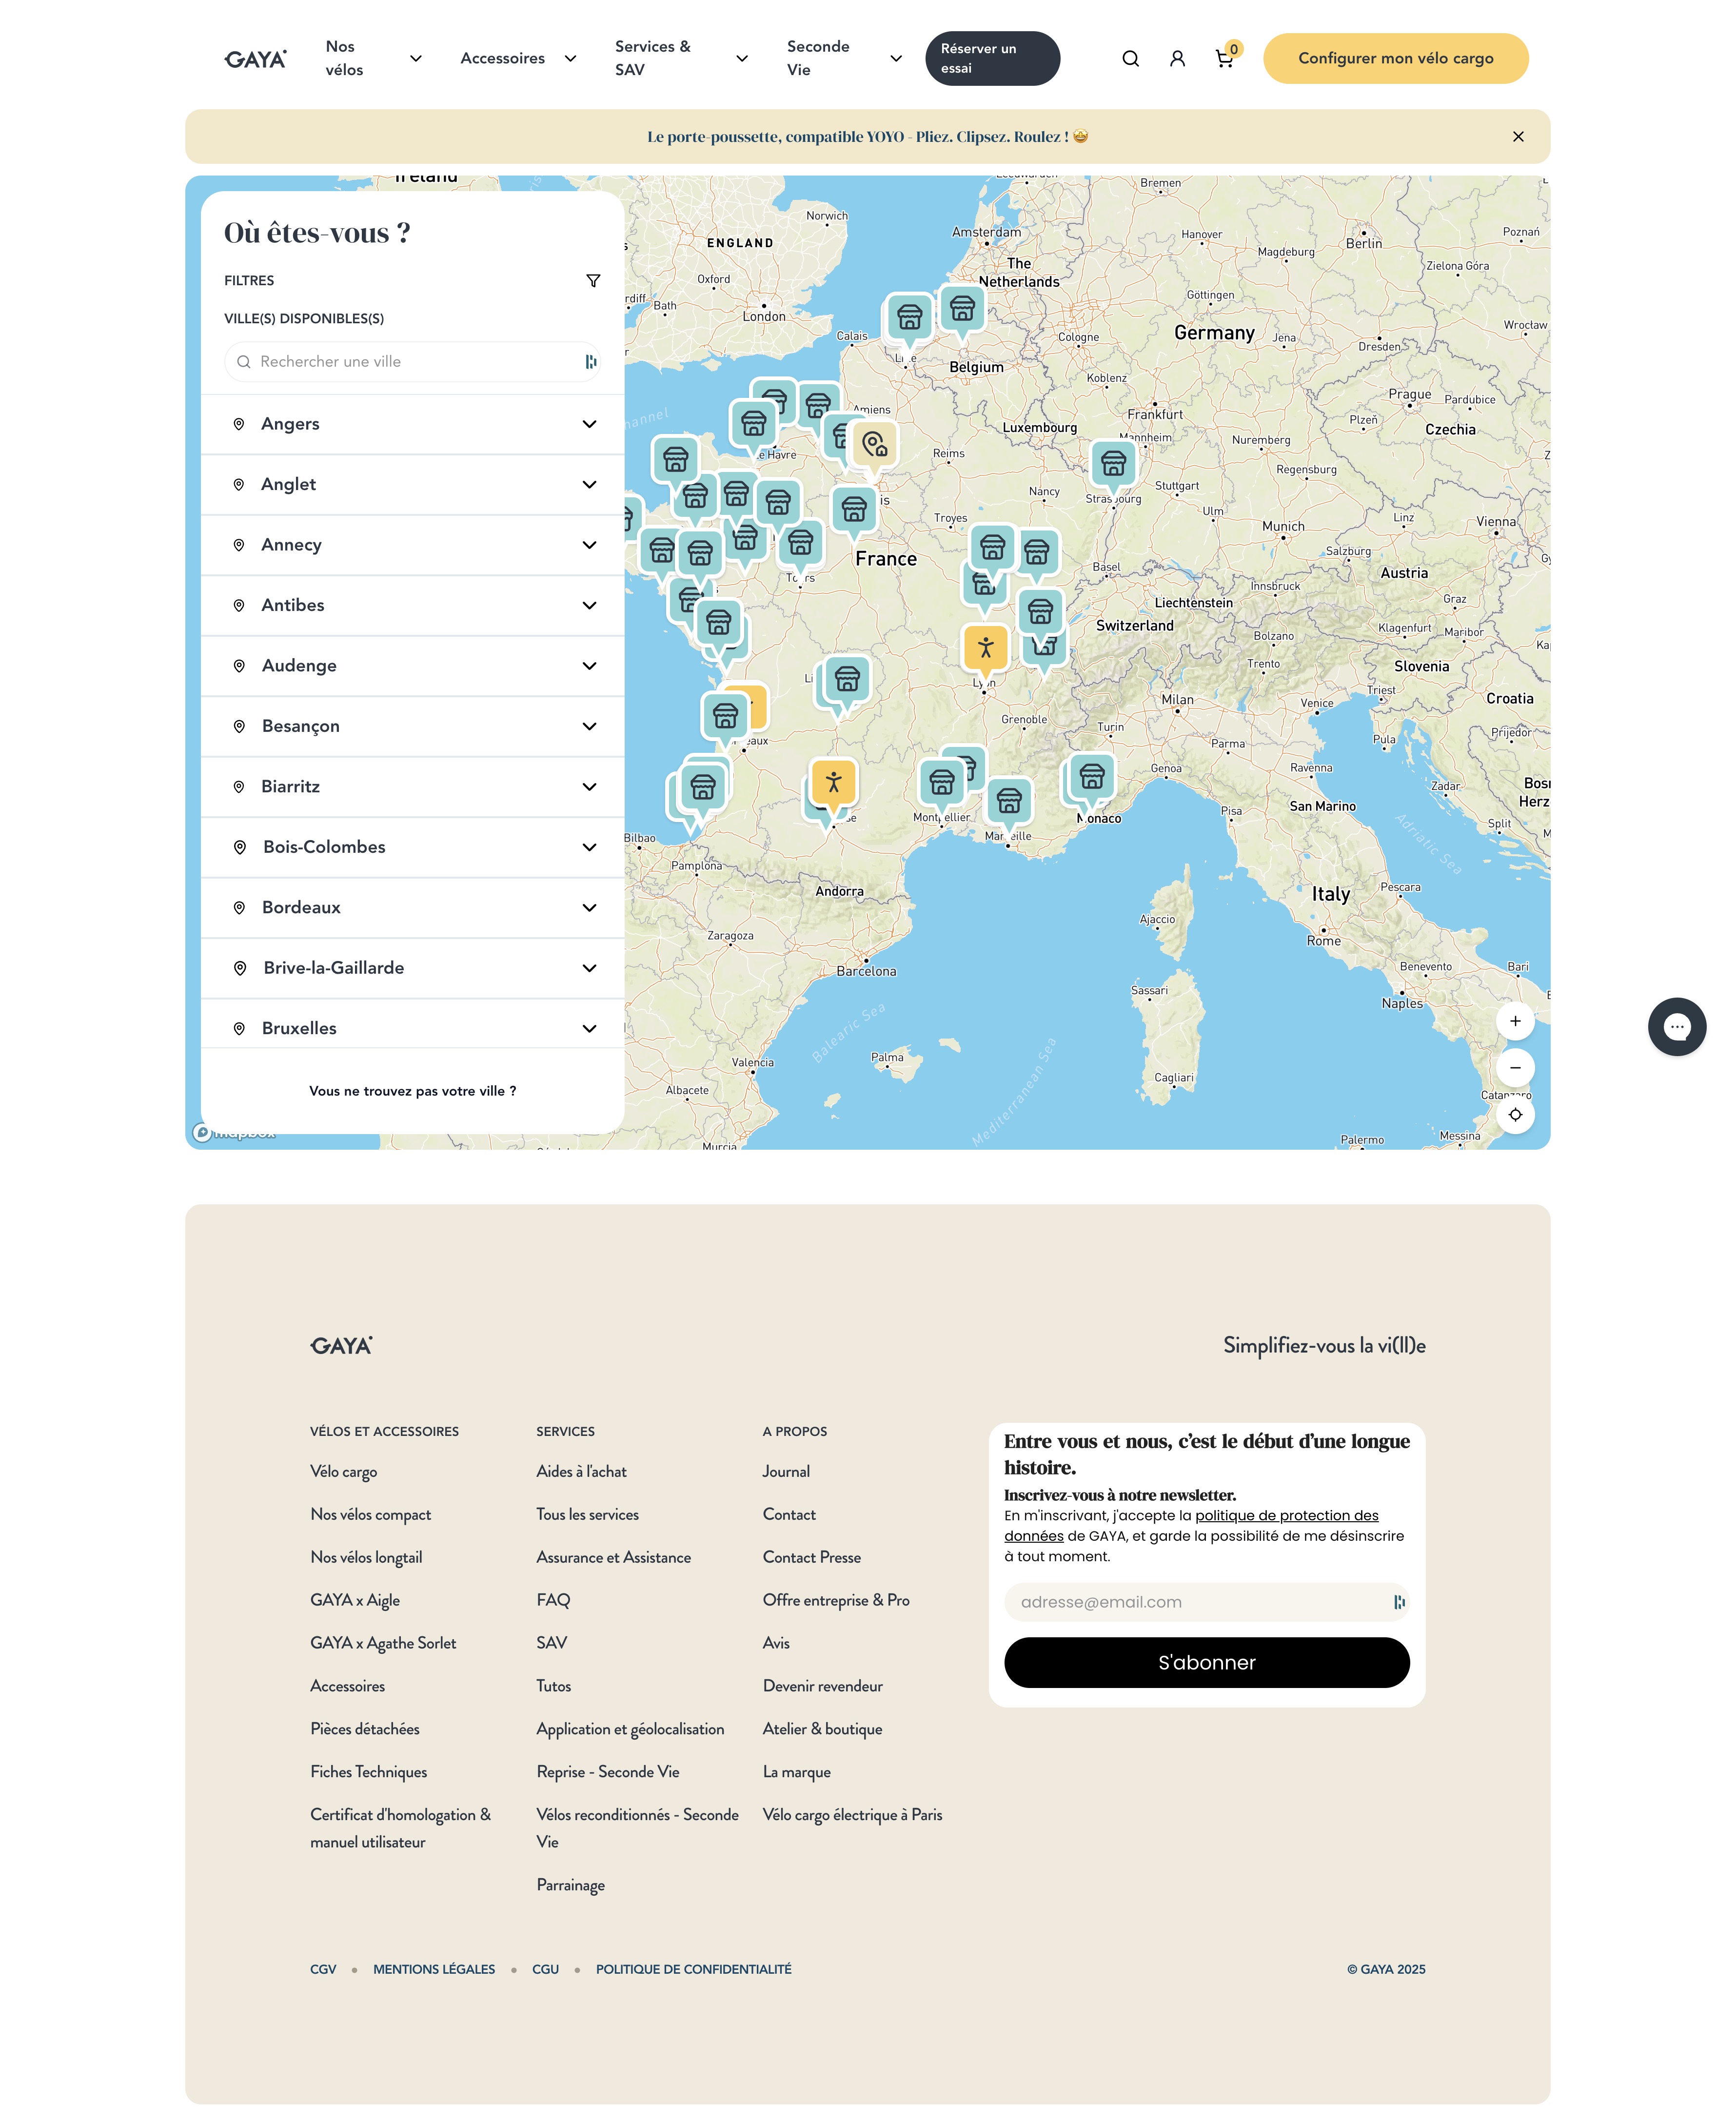The width and height of the screenshot is (1736, 2120).
Task: Expand the Angers city entry
Action: 413,424
